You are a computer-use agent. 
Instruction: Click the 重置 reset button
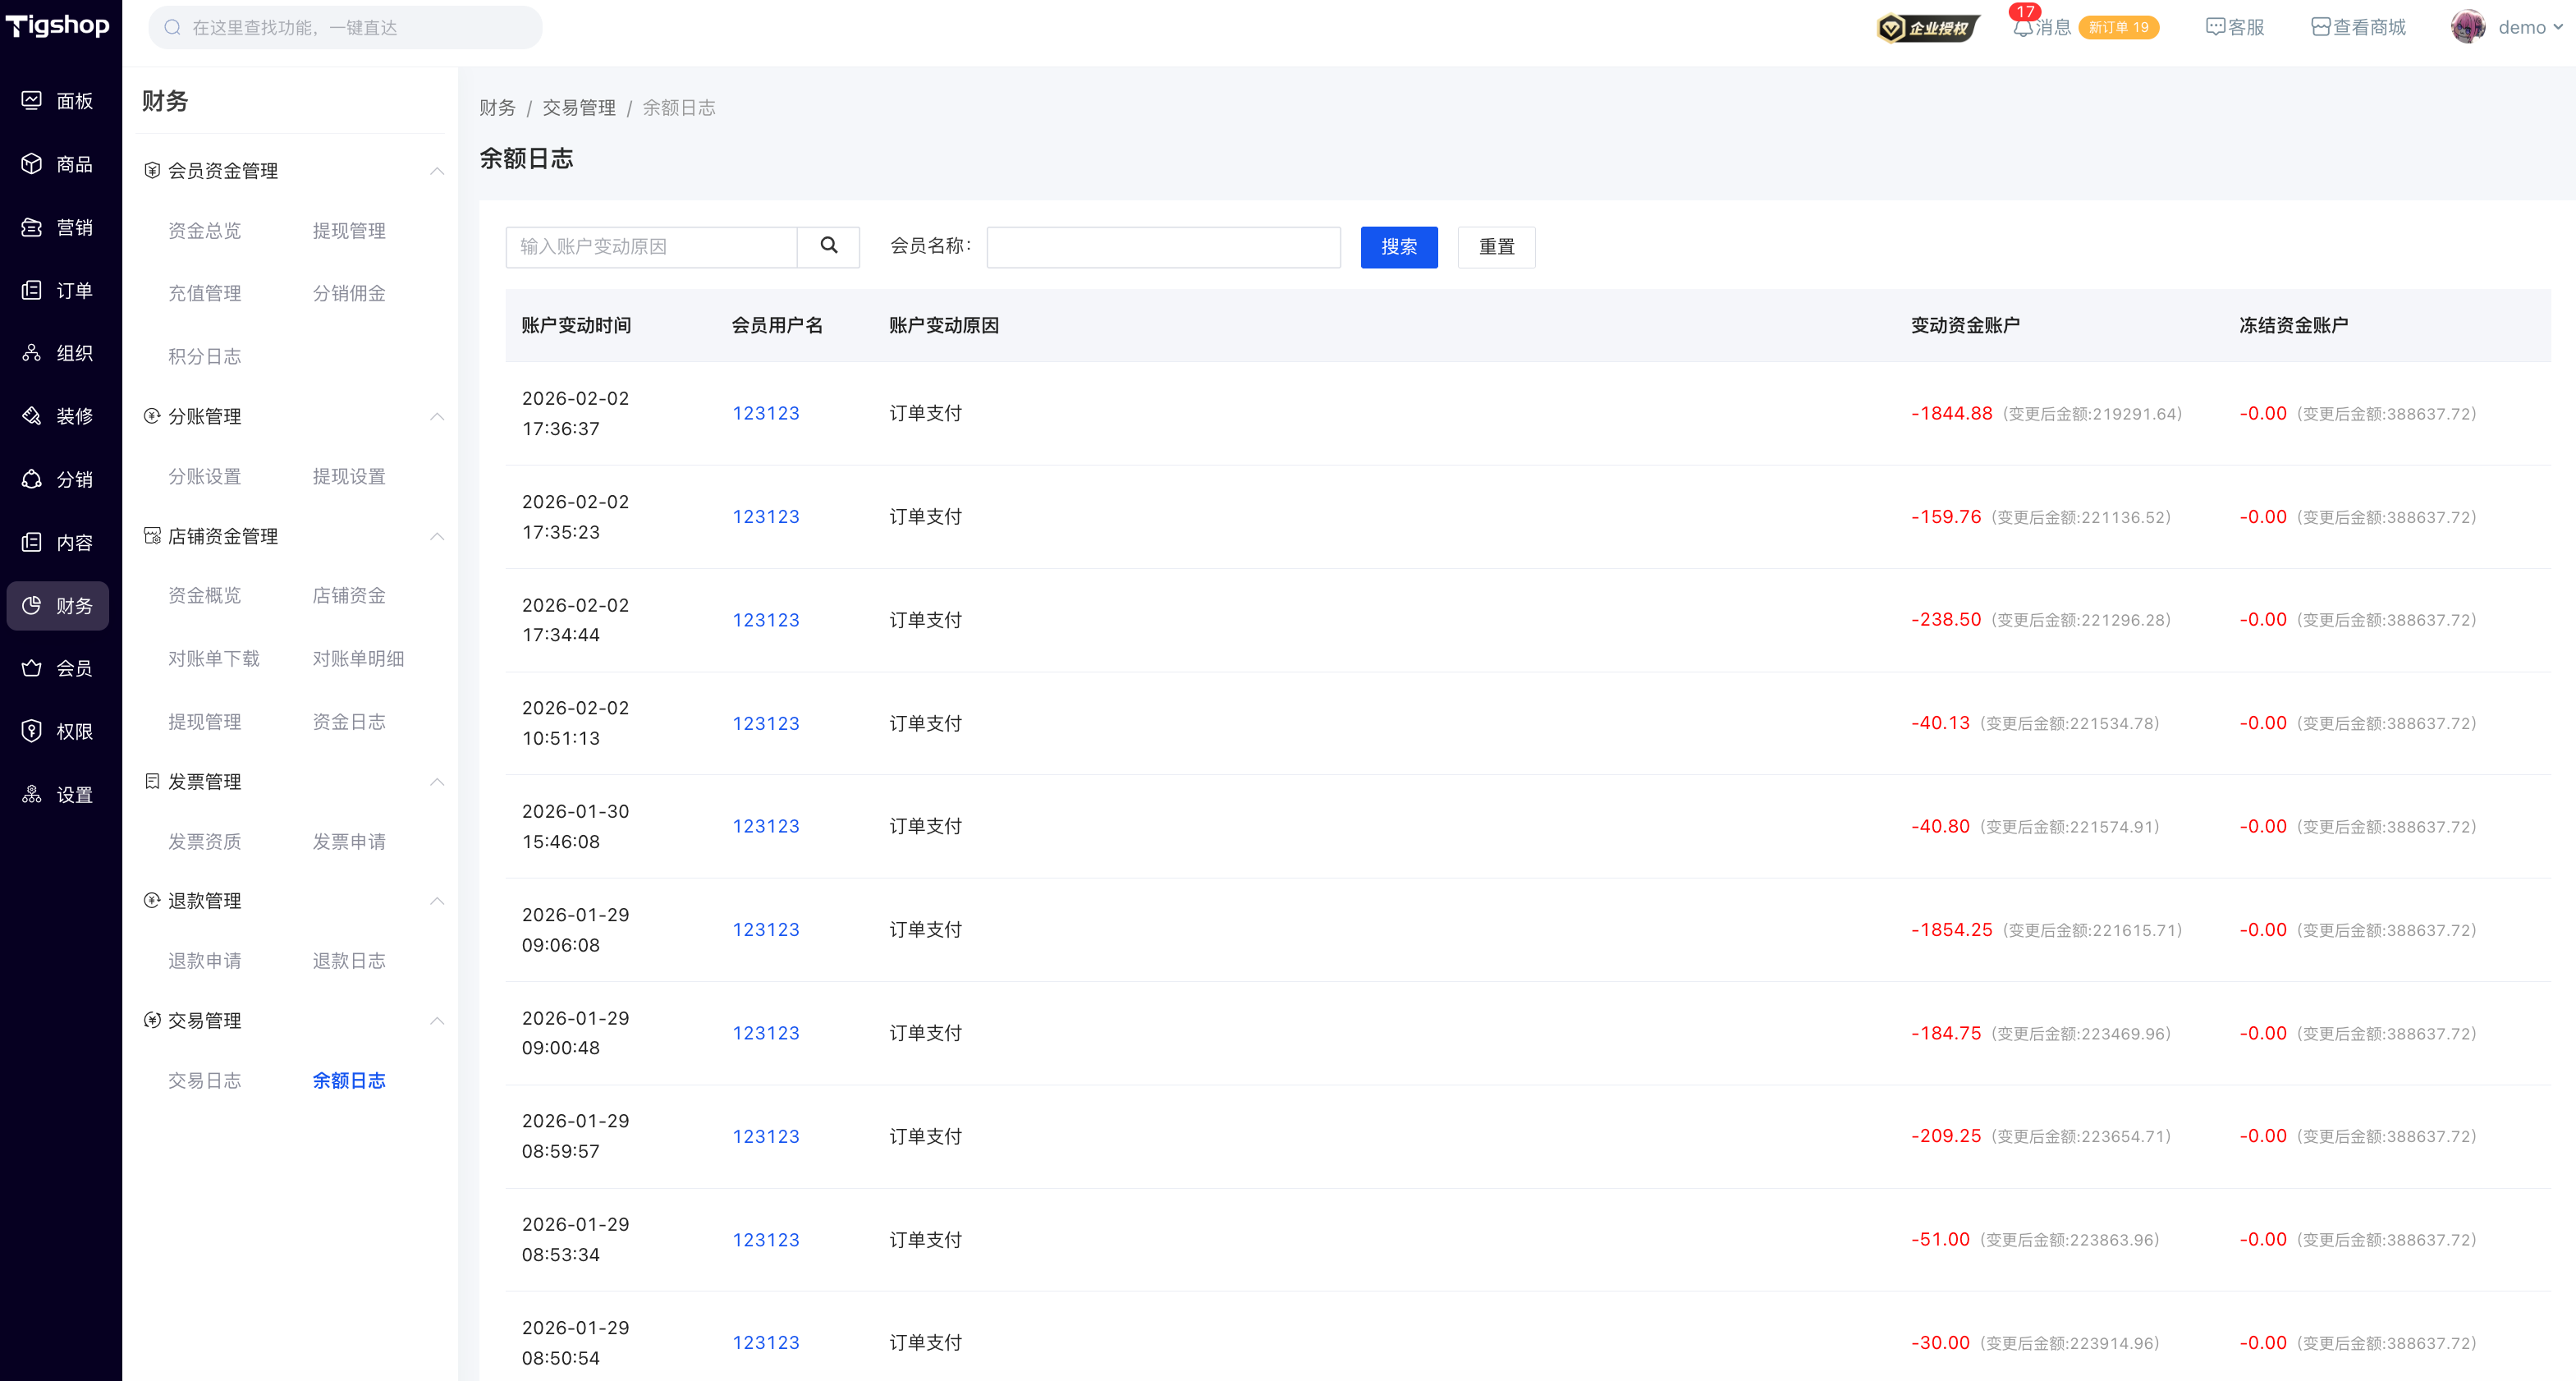1496,247
